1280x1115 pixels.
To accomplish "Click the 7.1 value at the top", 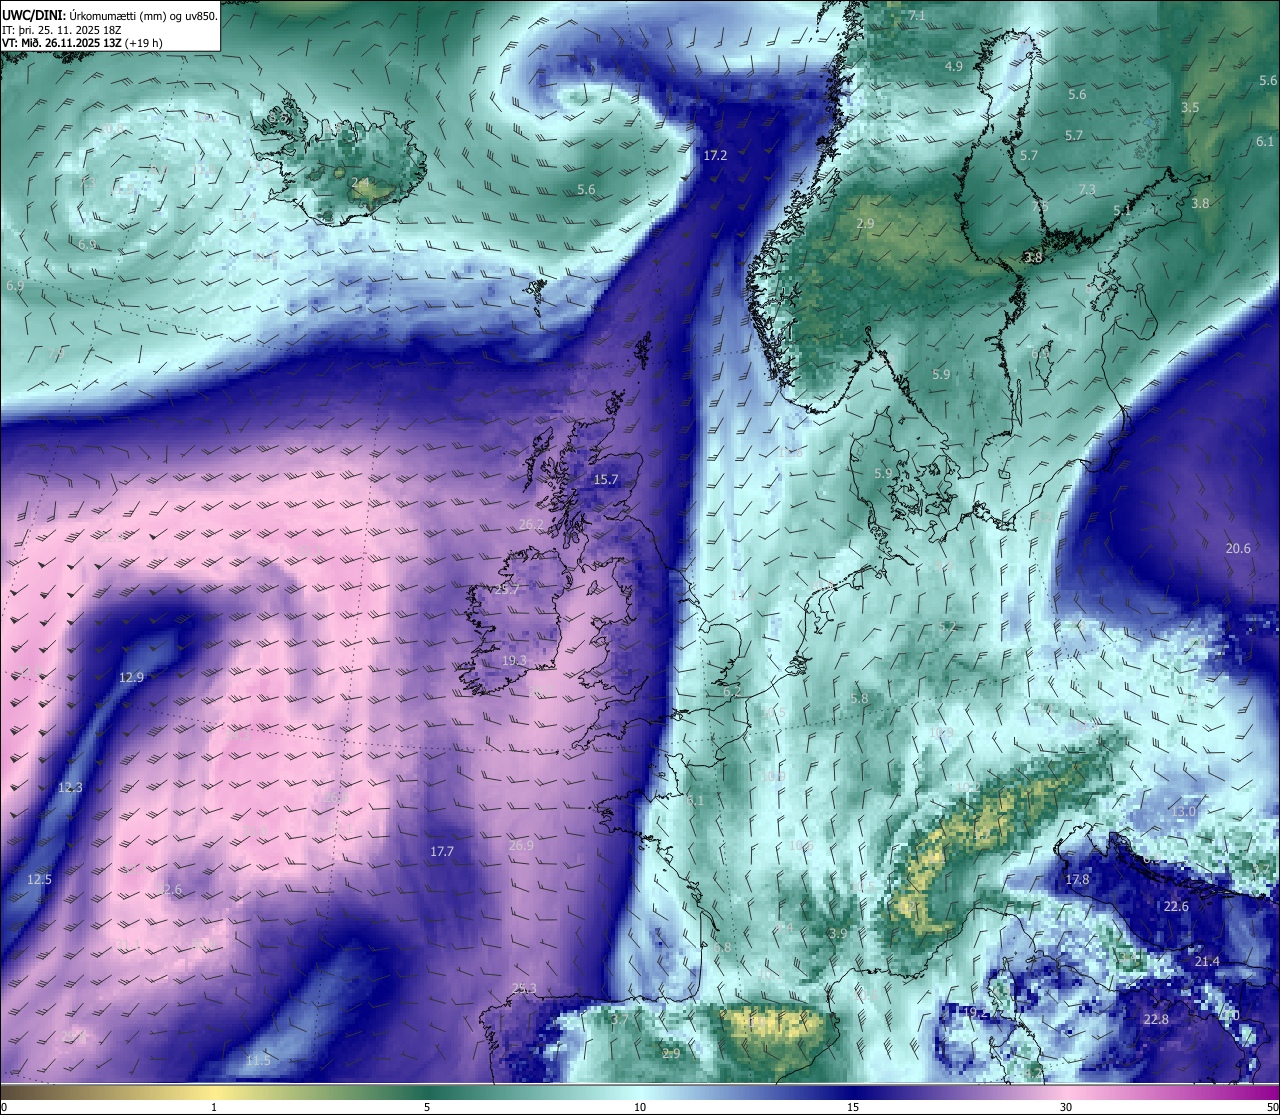I will [917, 16].
